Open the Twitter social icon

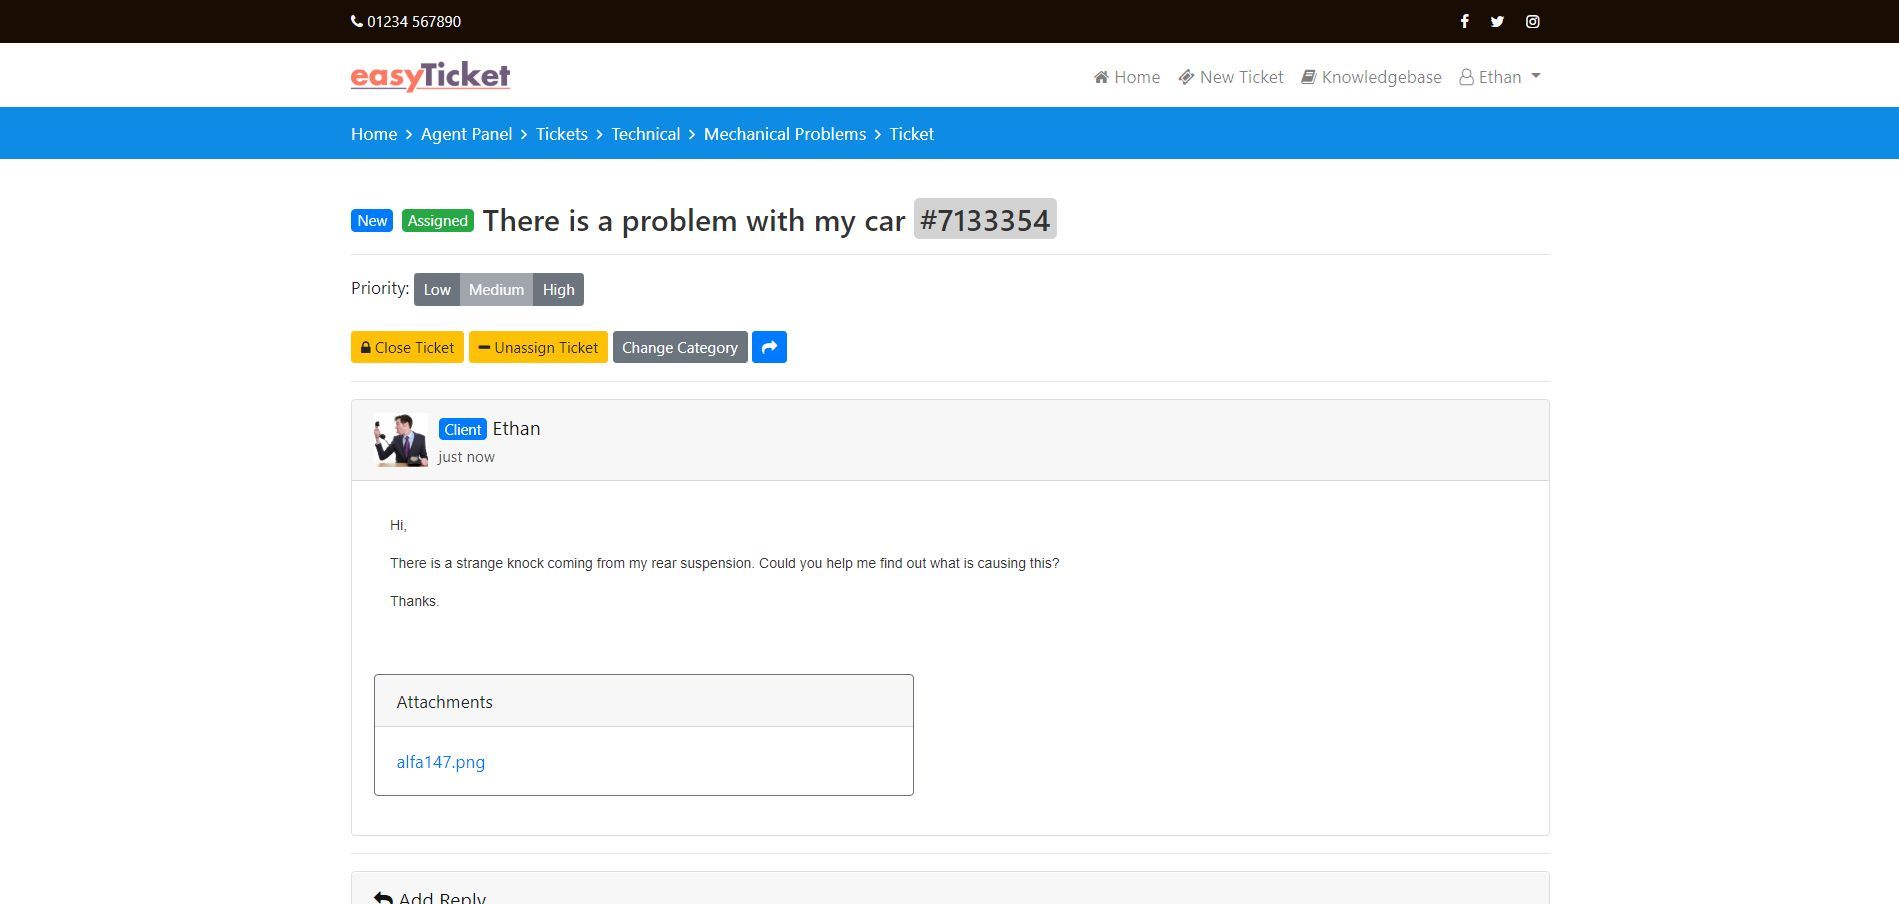tap(1497, 21)
